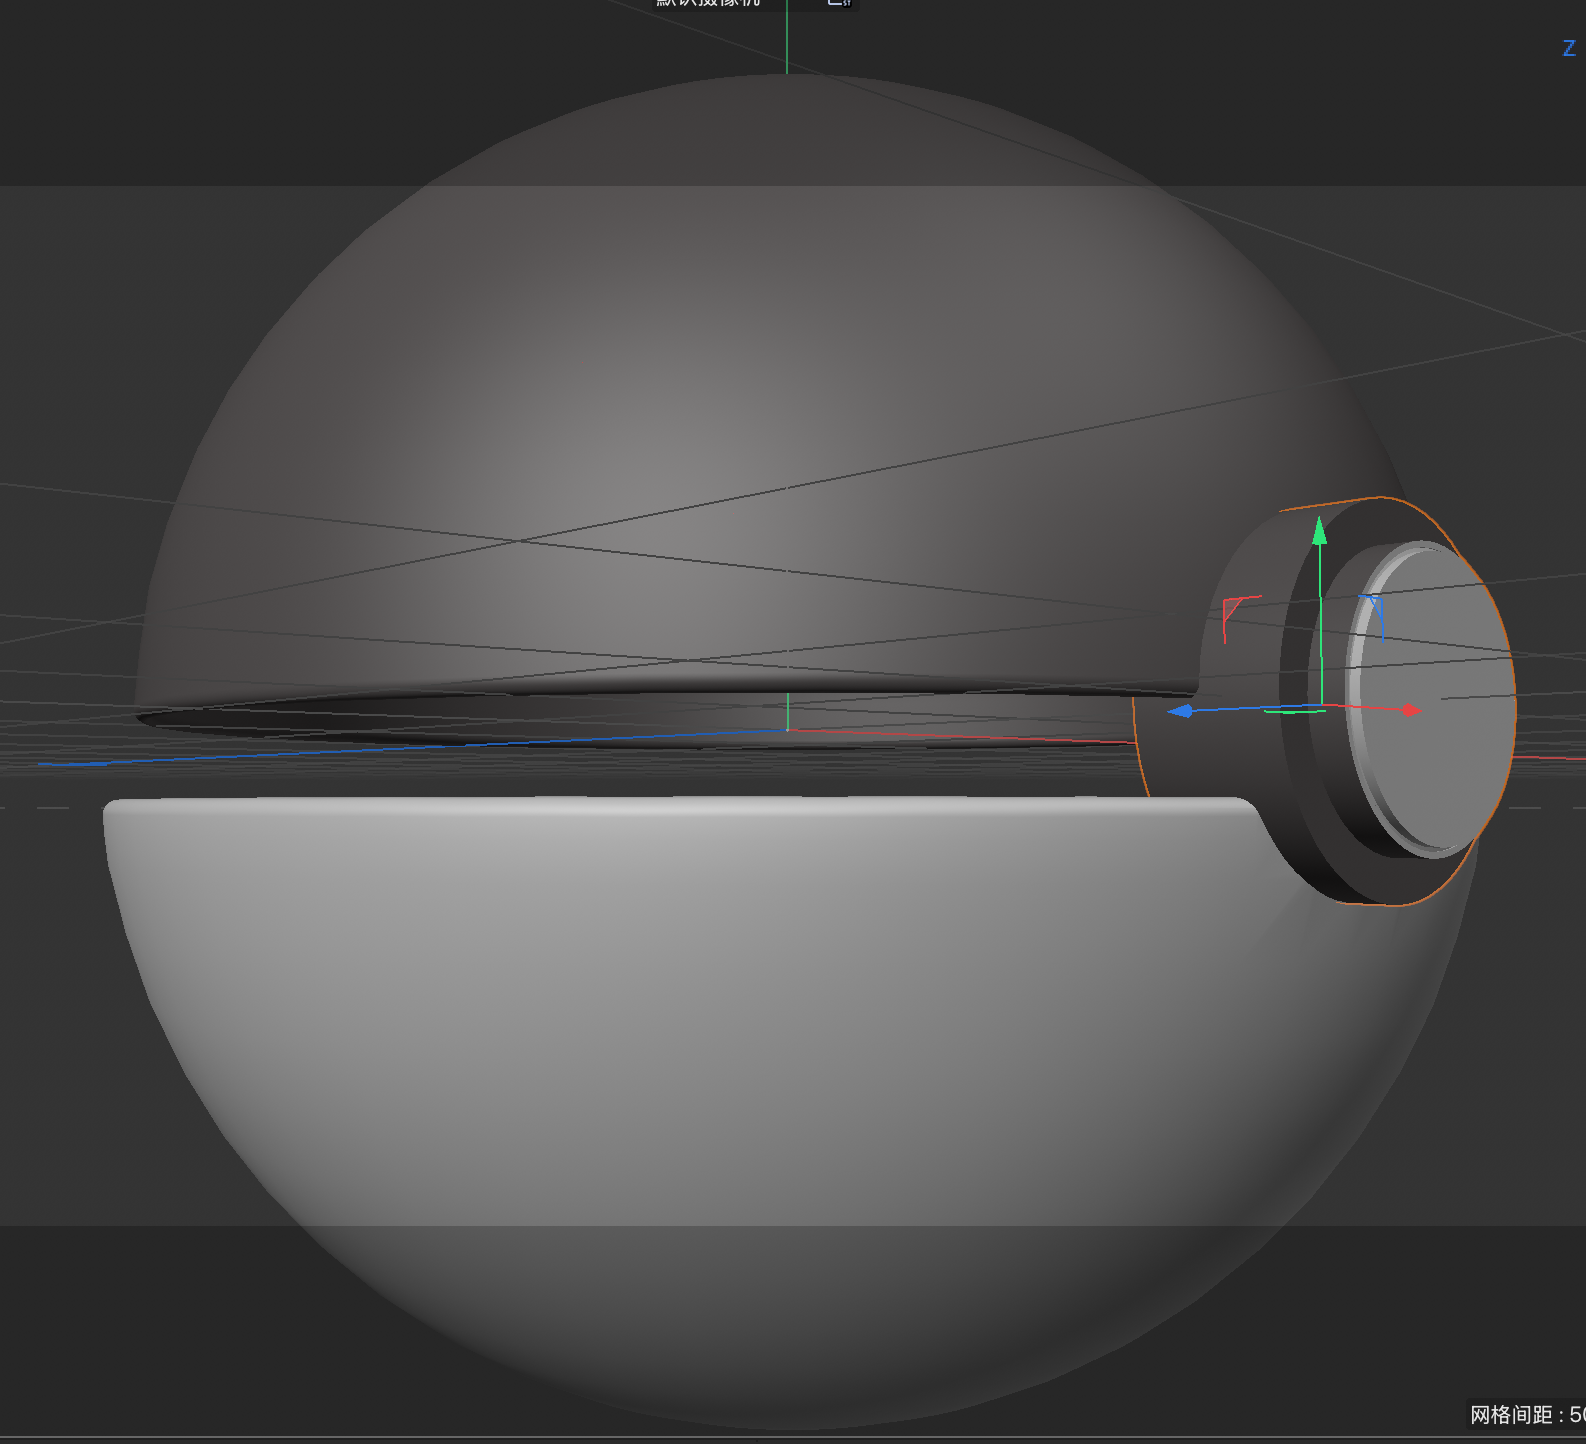Grab the green Y-axis arrow handle

[x=1319, y=530]
